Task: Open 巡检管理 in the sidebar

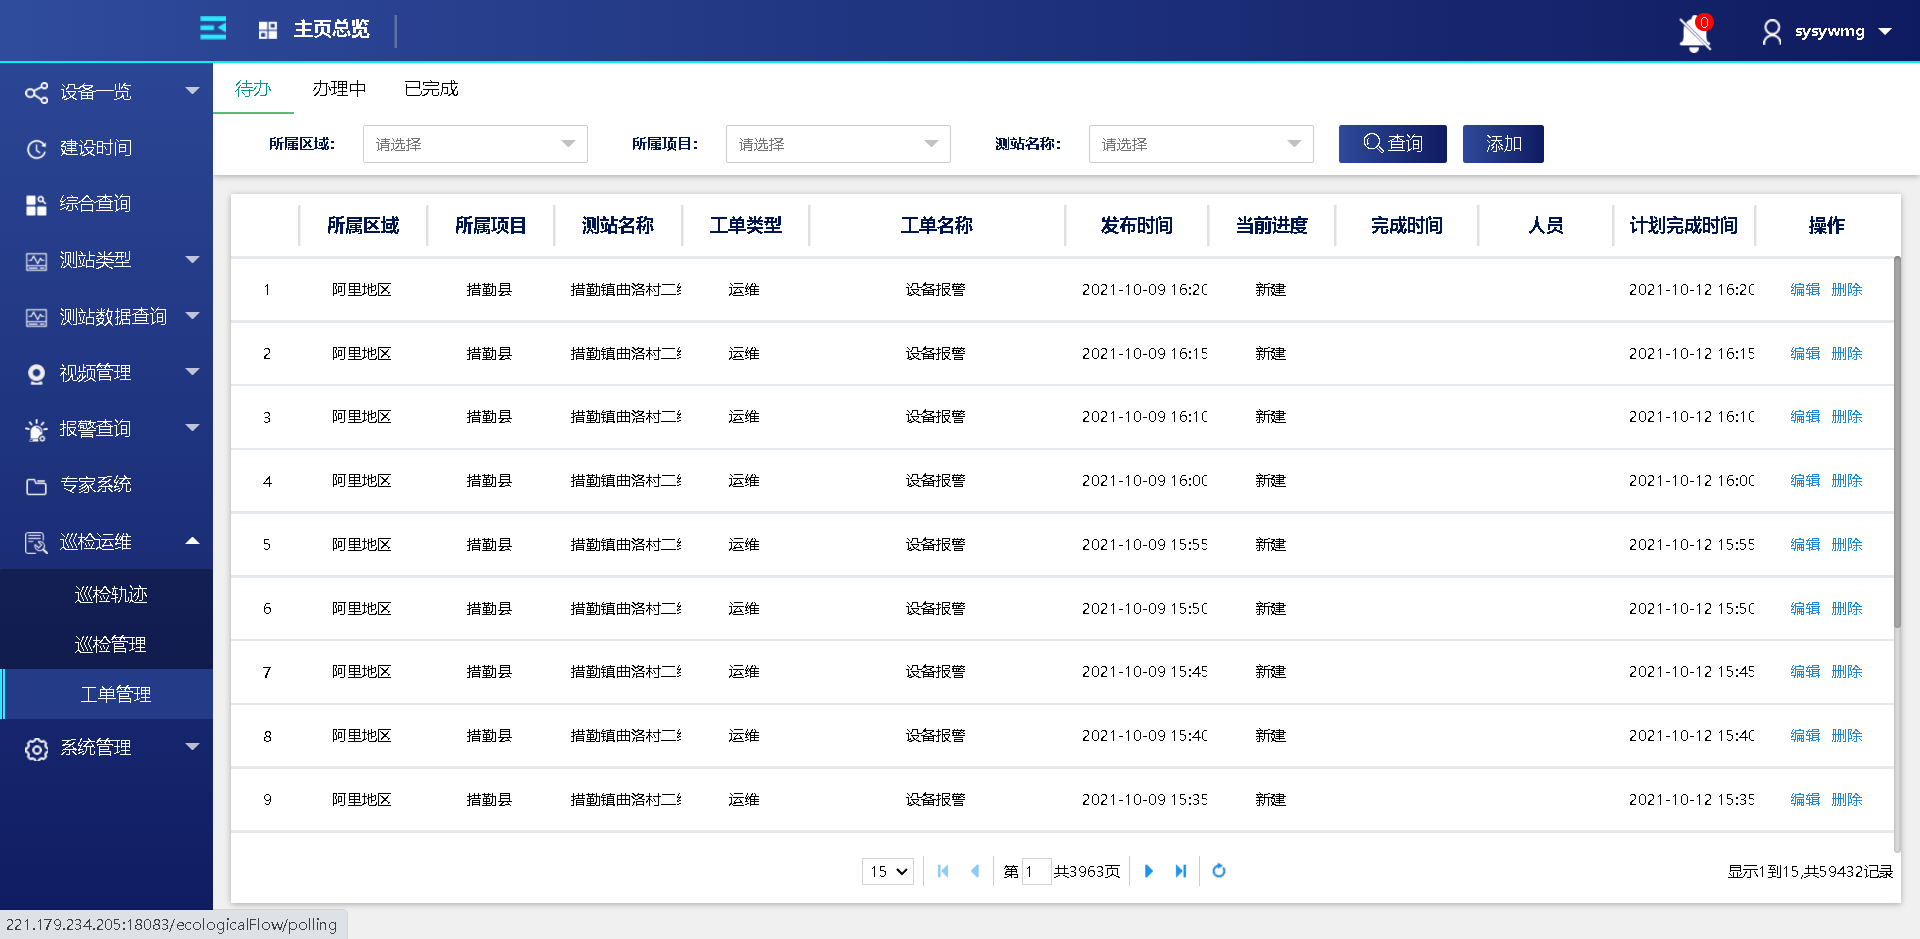Action: click(x=111, y=645)
